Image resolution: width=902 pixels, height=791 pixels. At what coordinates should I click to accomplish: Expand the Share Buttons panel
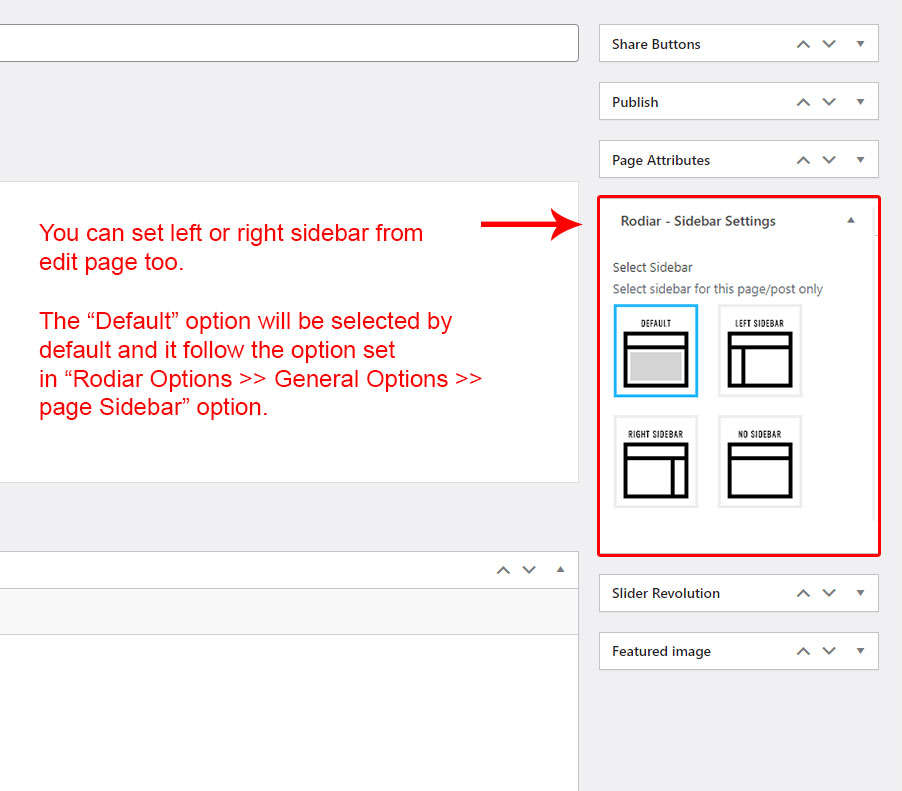pos(860,44)
